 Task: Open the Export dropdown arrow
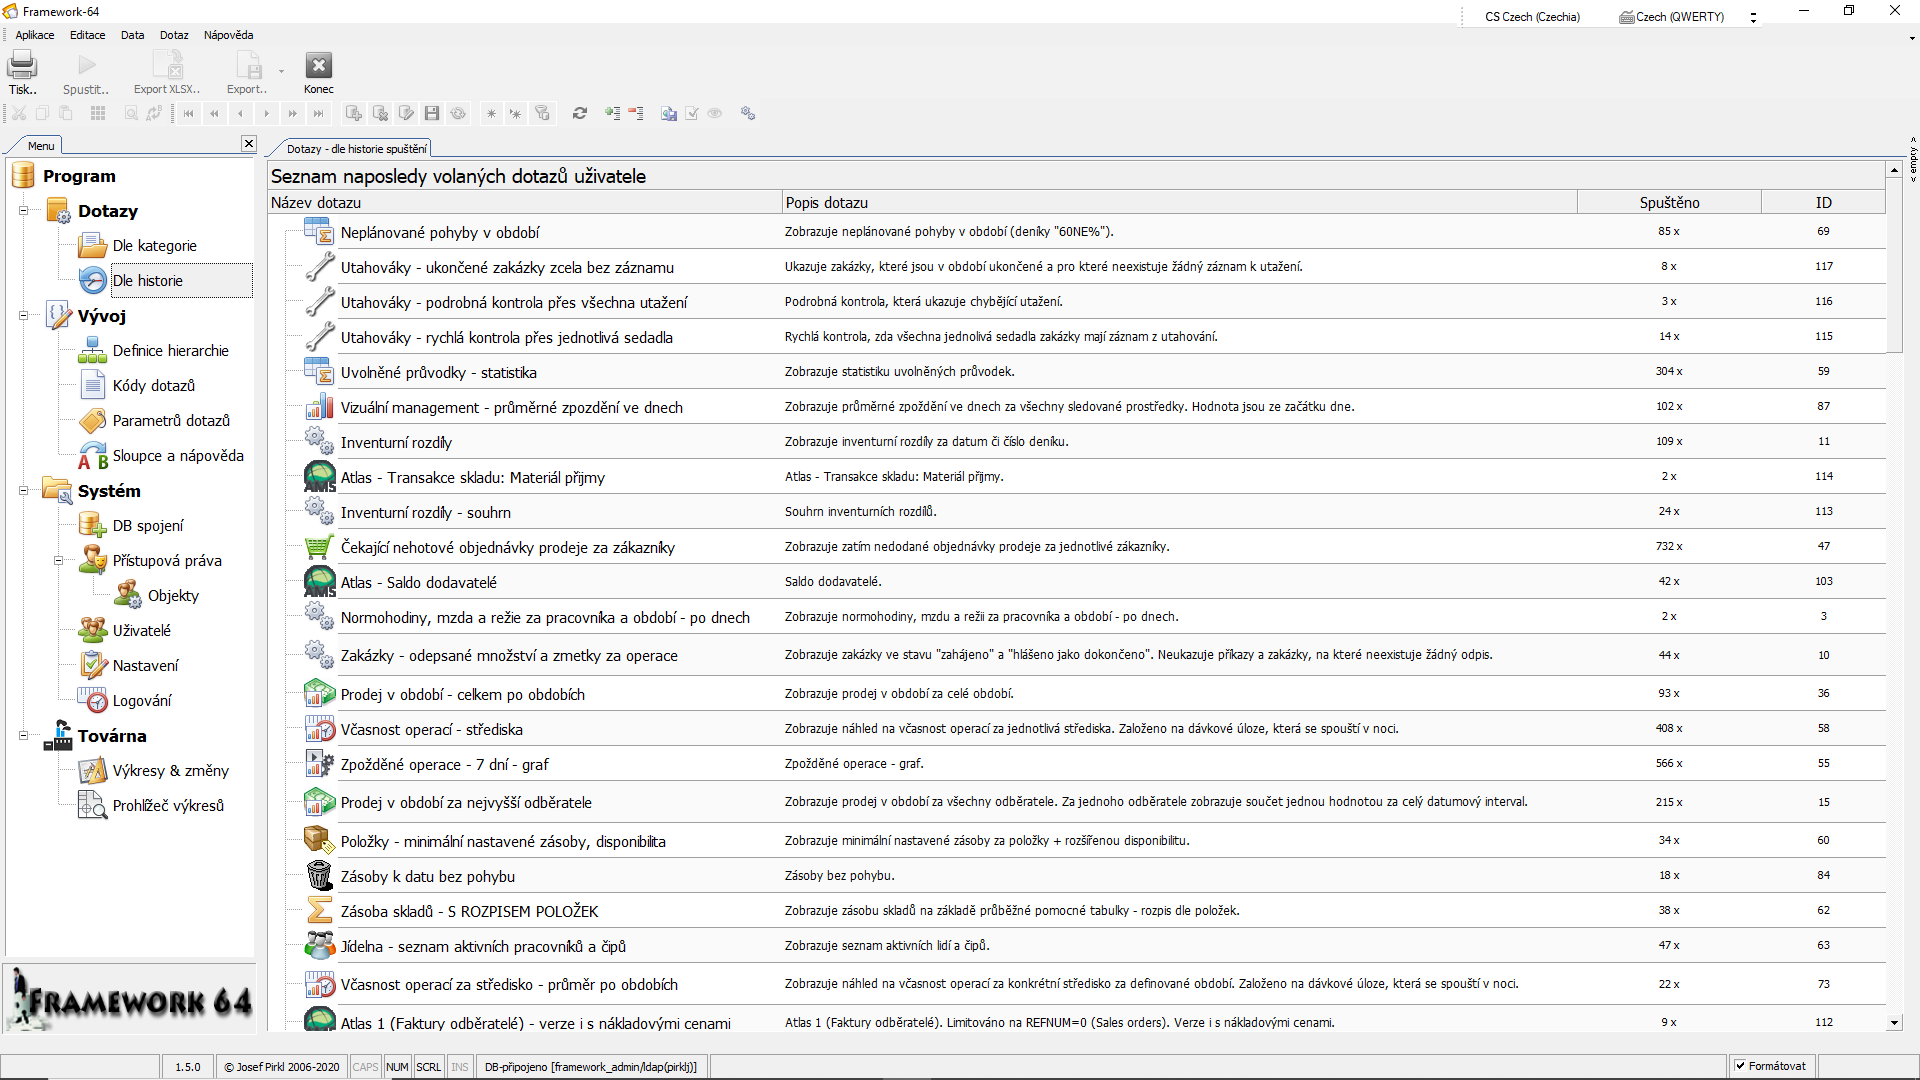[x=281, y=71]
